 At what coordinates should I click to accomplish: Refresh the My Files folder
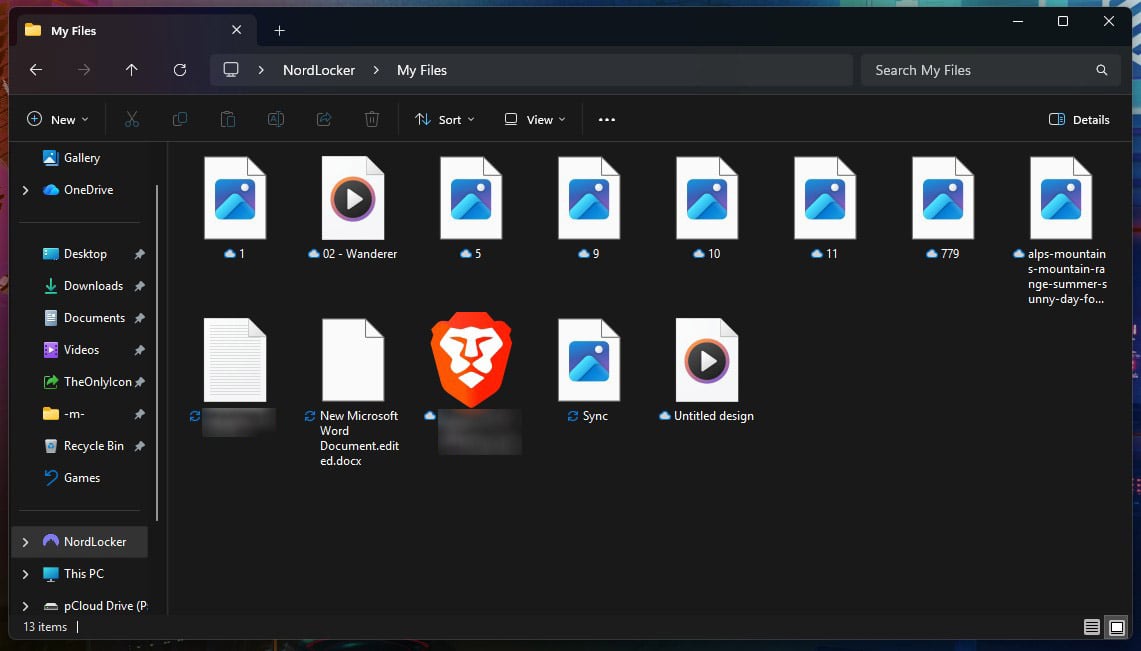coord(180,70)
